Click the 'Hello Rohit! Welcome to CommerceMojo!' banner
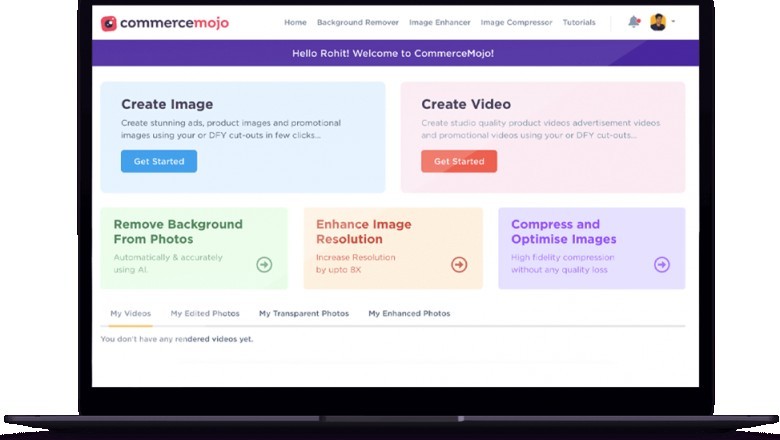Image resolution: width=780 pixels, height=440 pixels. (x=393, y=53)
